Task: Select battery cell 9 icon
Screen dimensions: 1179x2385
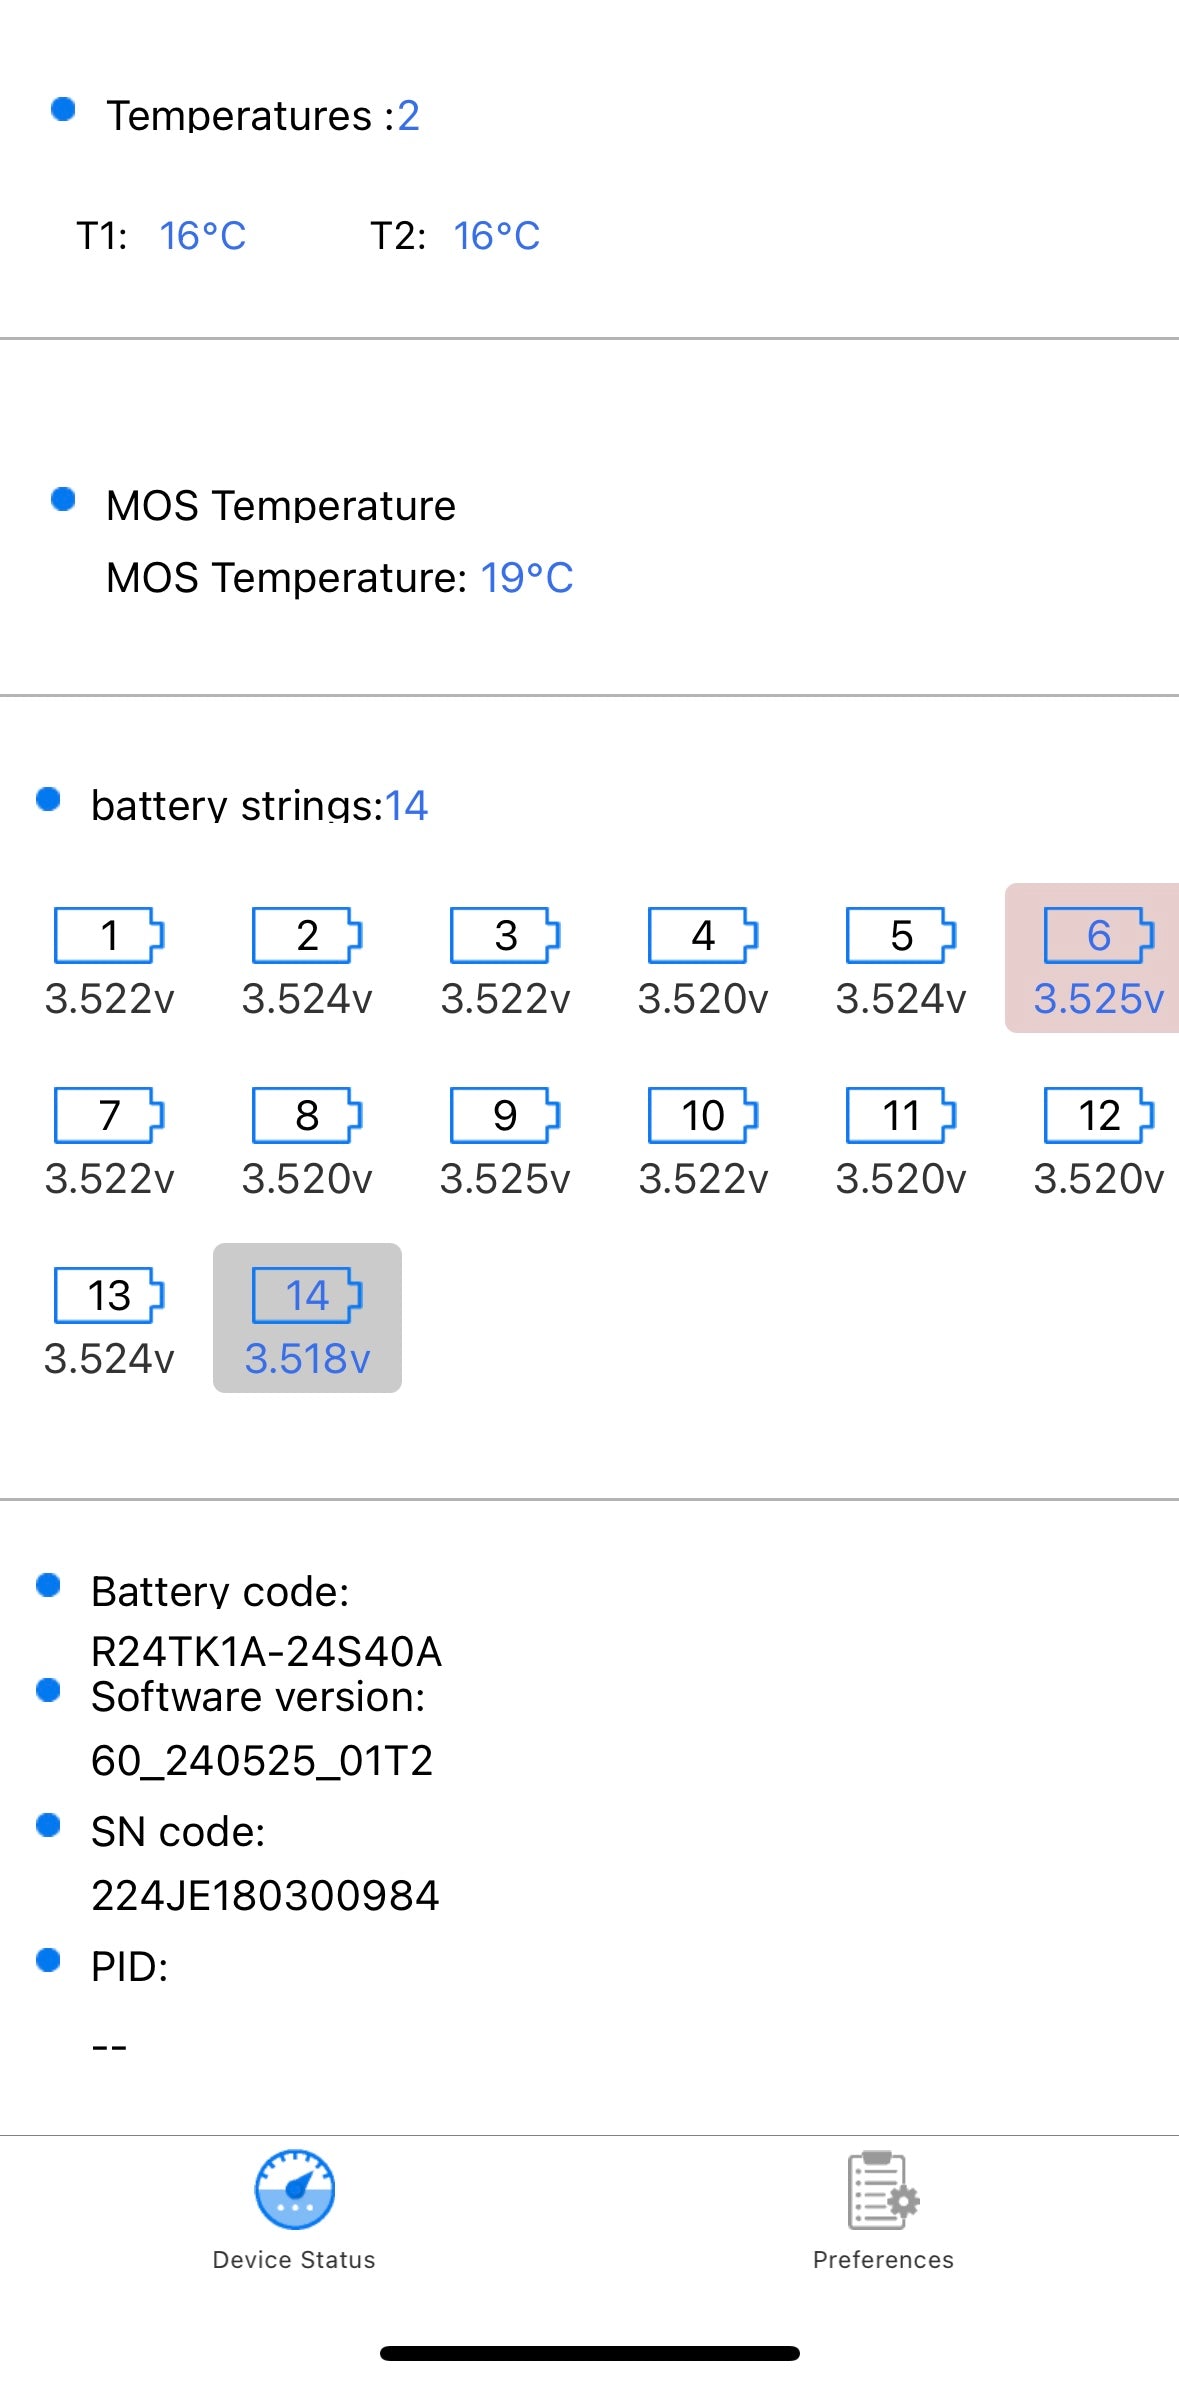Action: point(504,1116)
